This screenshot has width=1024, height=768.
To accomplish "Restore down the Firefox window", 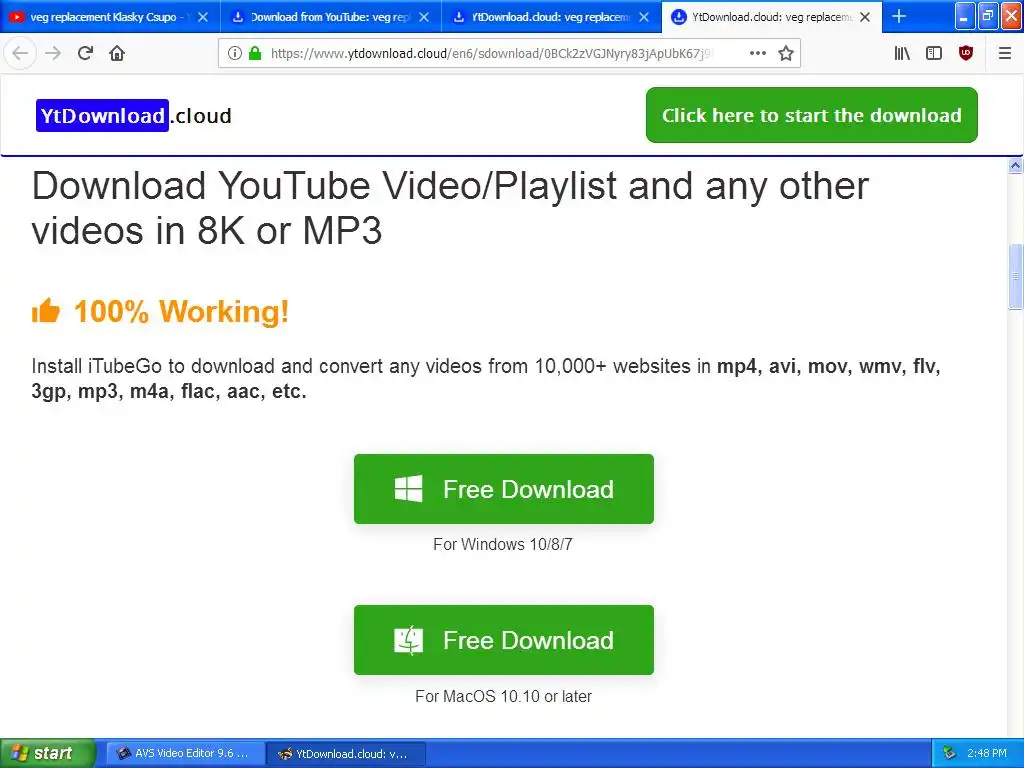I will click(x=988, y=16).
